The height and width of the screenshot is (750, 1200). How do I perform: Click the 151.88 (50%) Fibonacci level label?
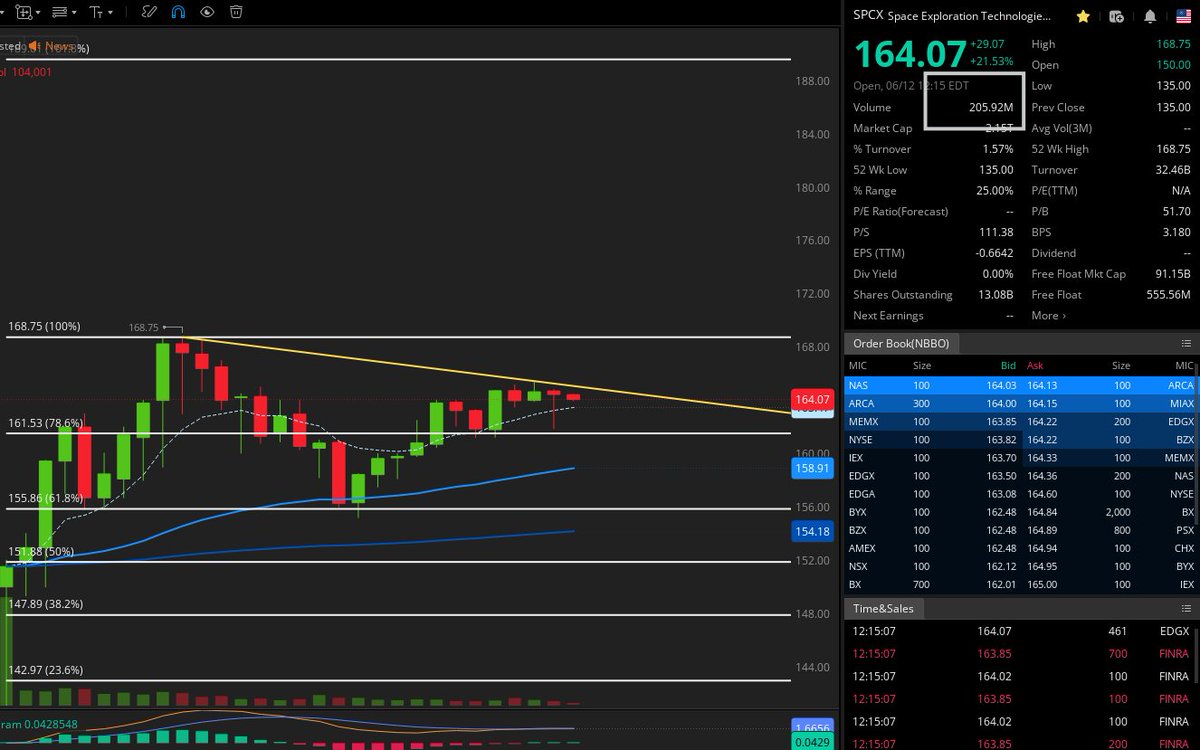tap(40, 552)
